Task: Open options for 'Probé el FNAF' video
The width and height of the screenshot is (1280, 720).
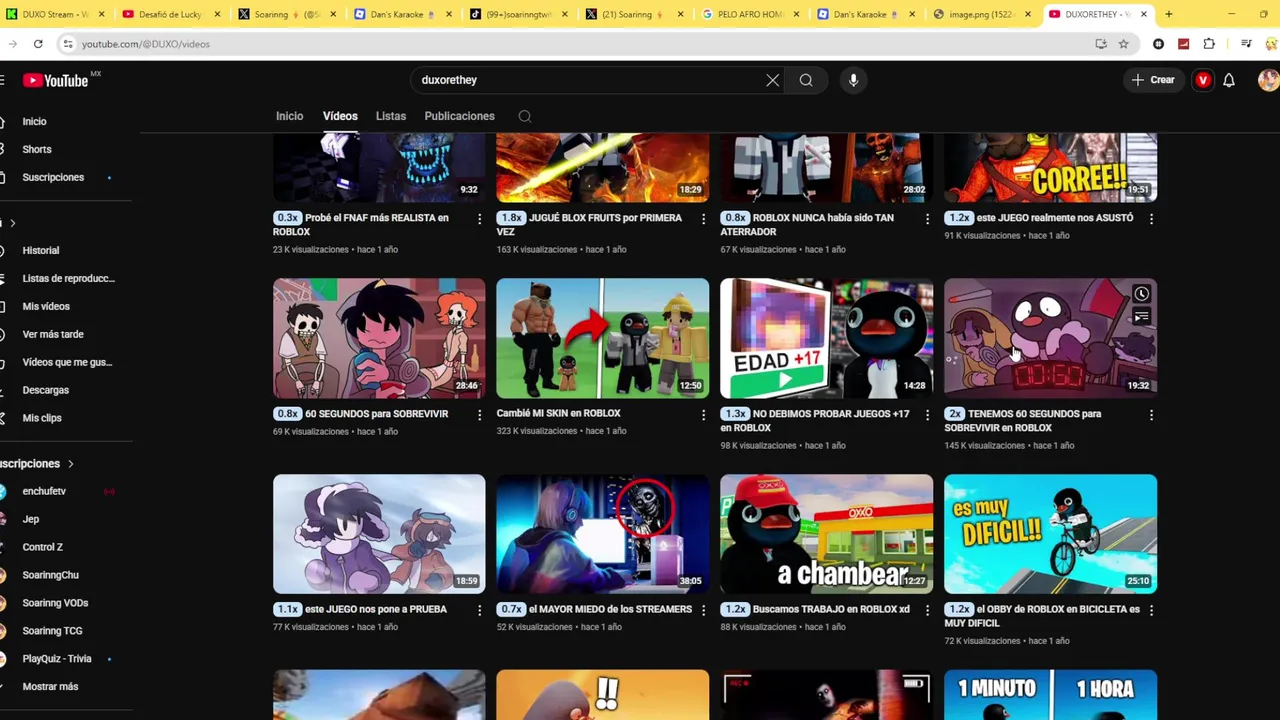Action: [x=479, y=218]
